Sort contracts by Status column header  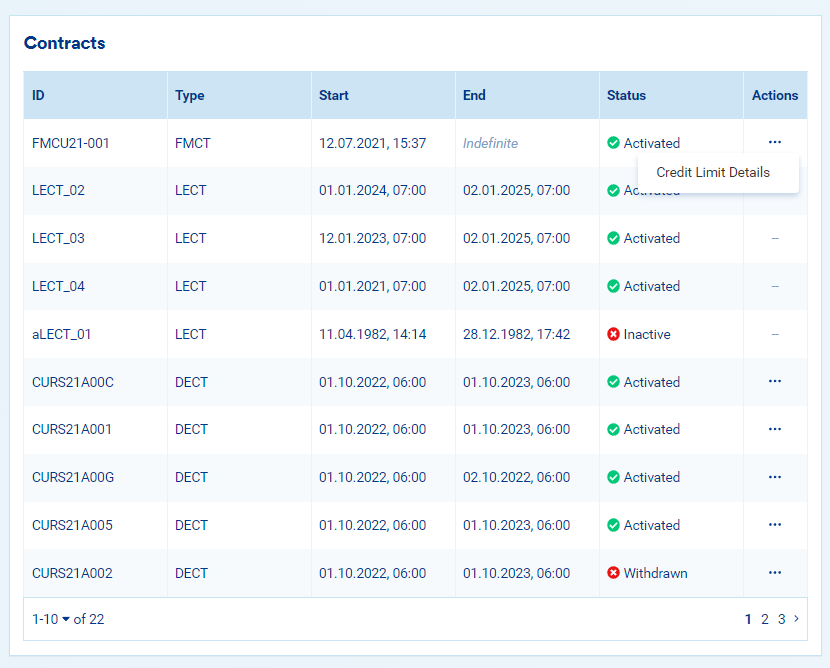(626, 96)
